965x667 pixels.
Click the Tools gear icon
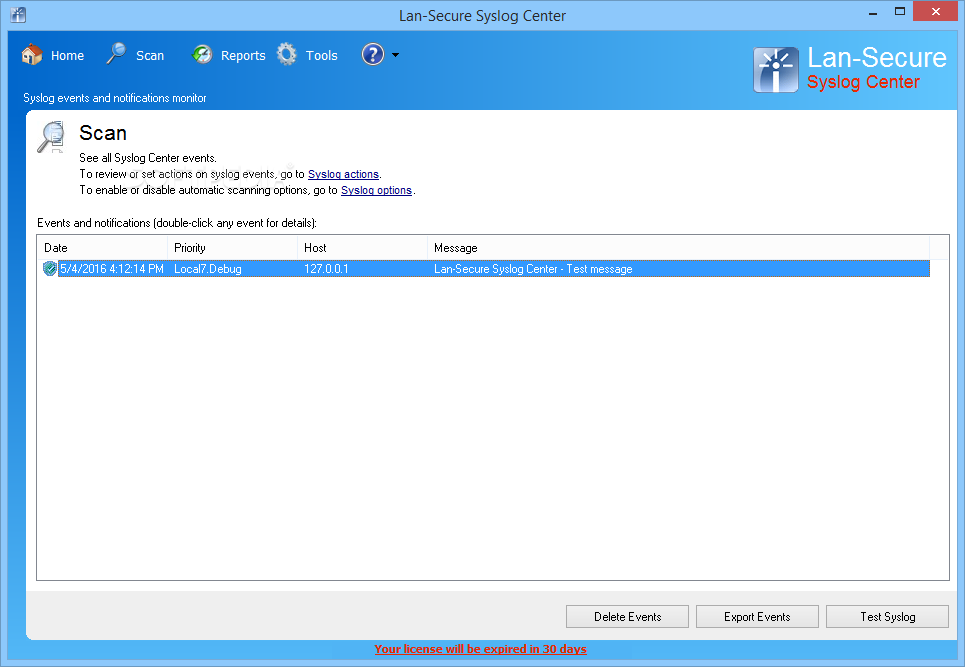coord(287,55)
